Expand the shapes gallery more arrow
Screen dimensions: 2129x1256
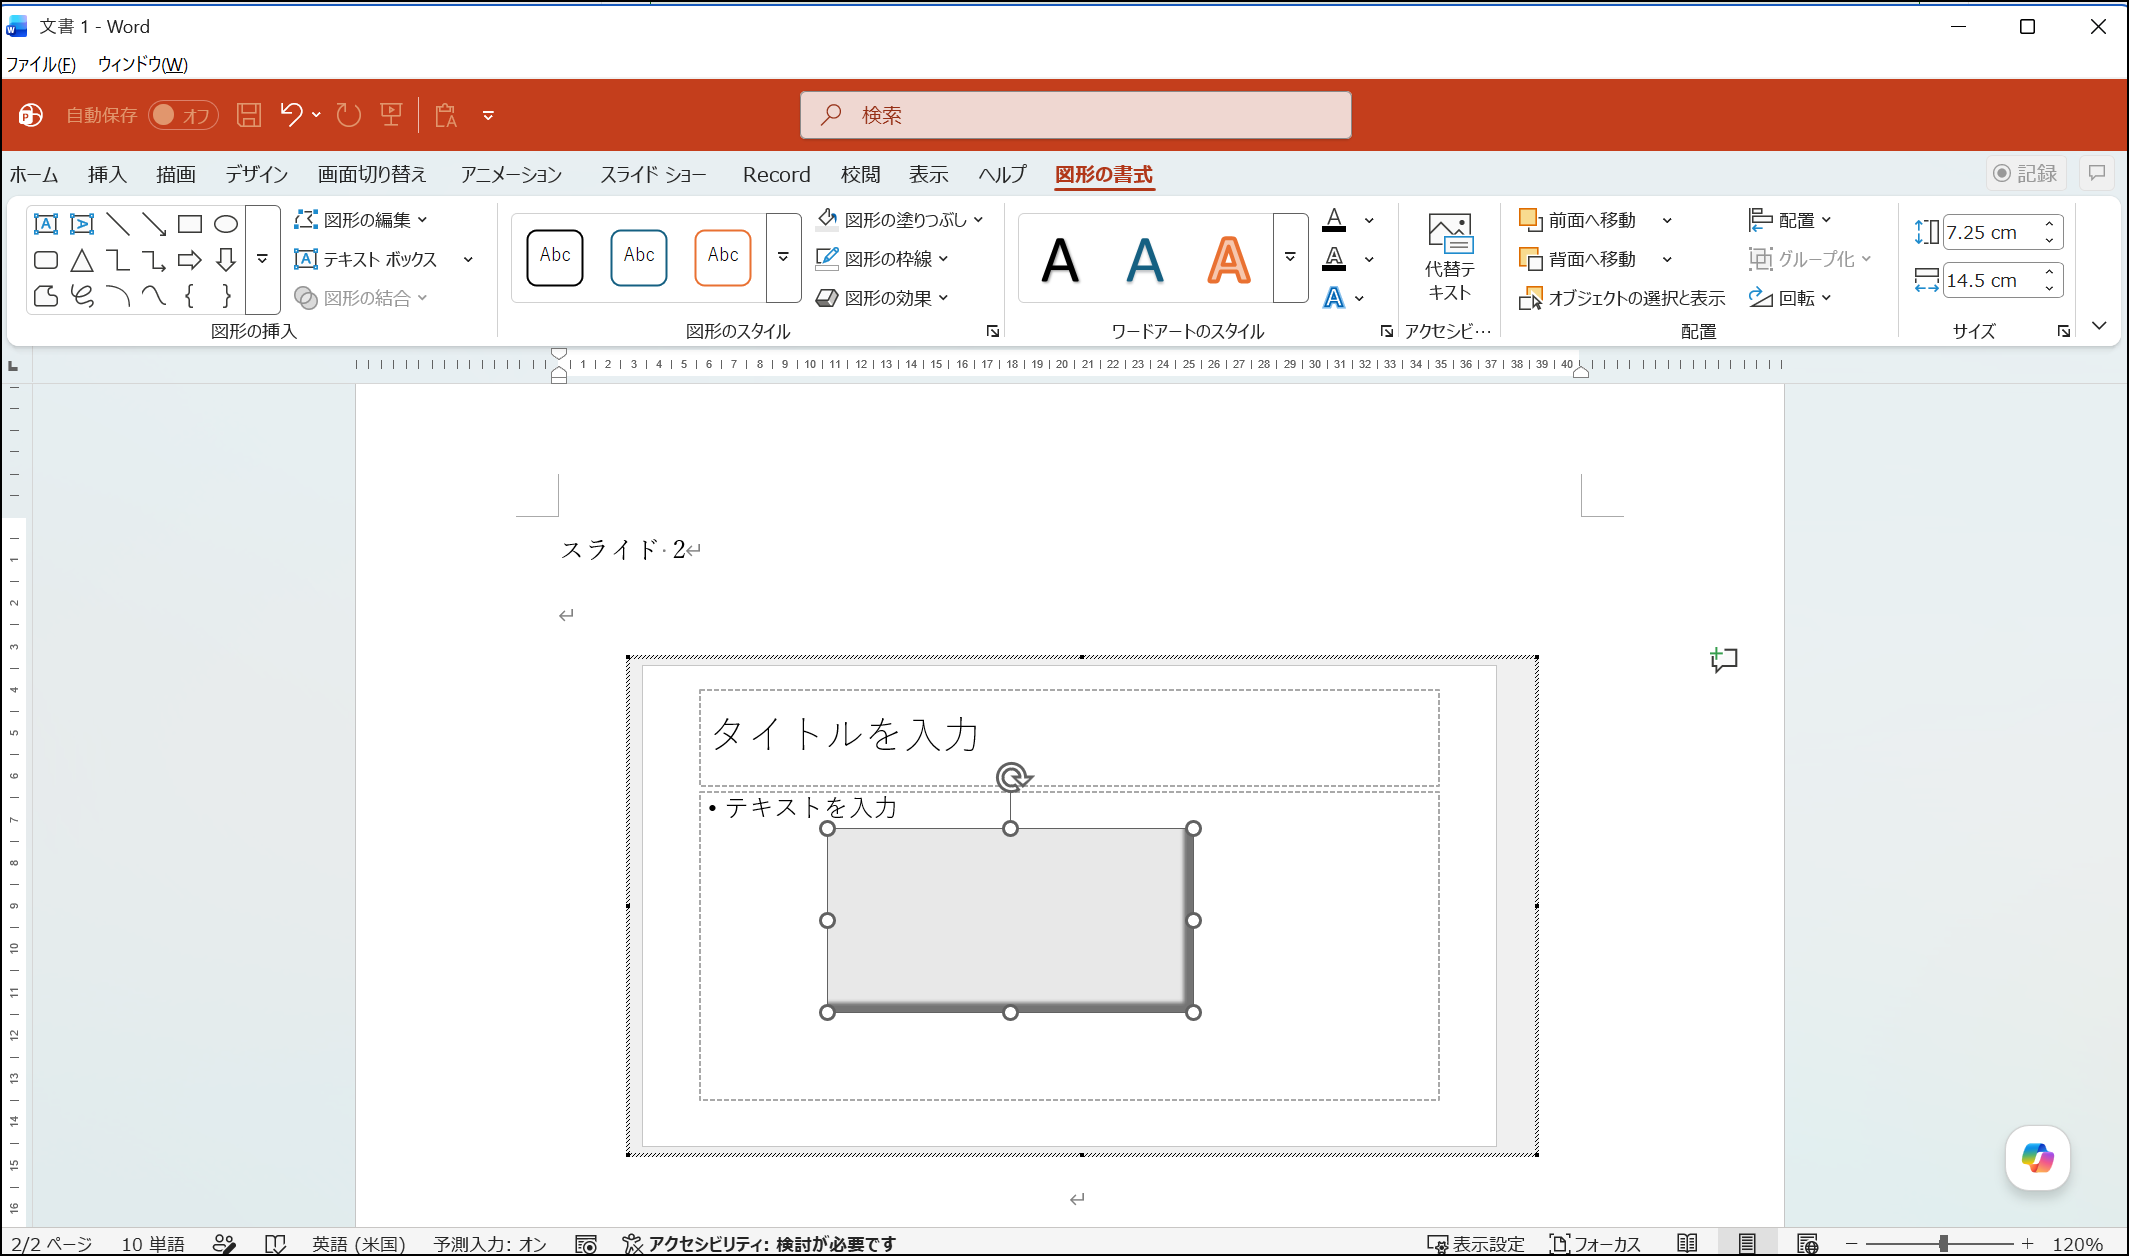click(x=262, y=260)
